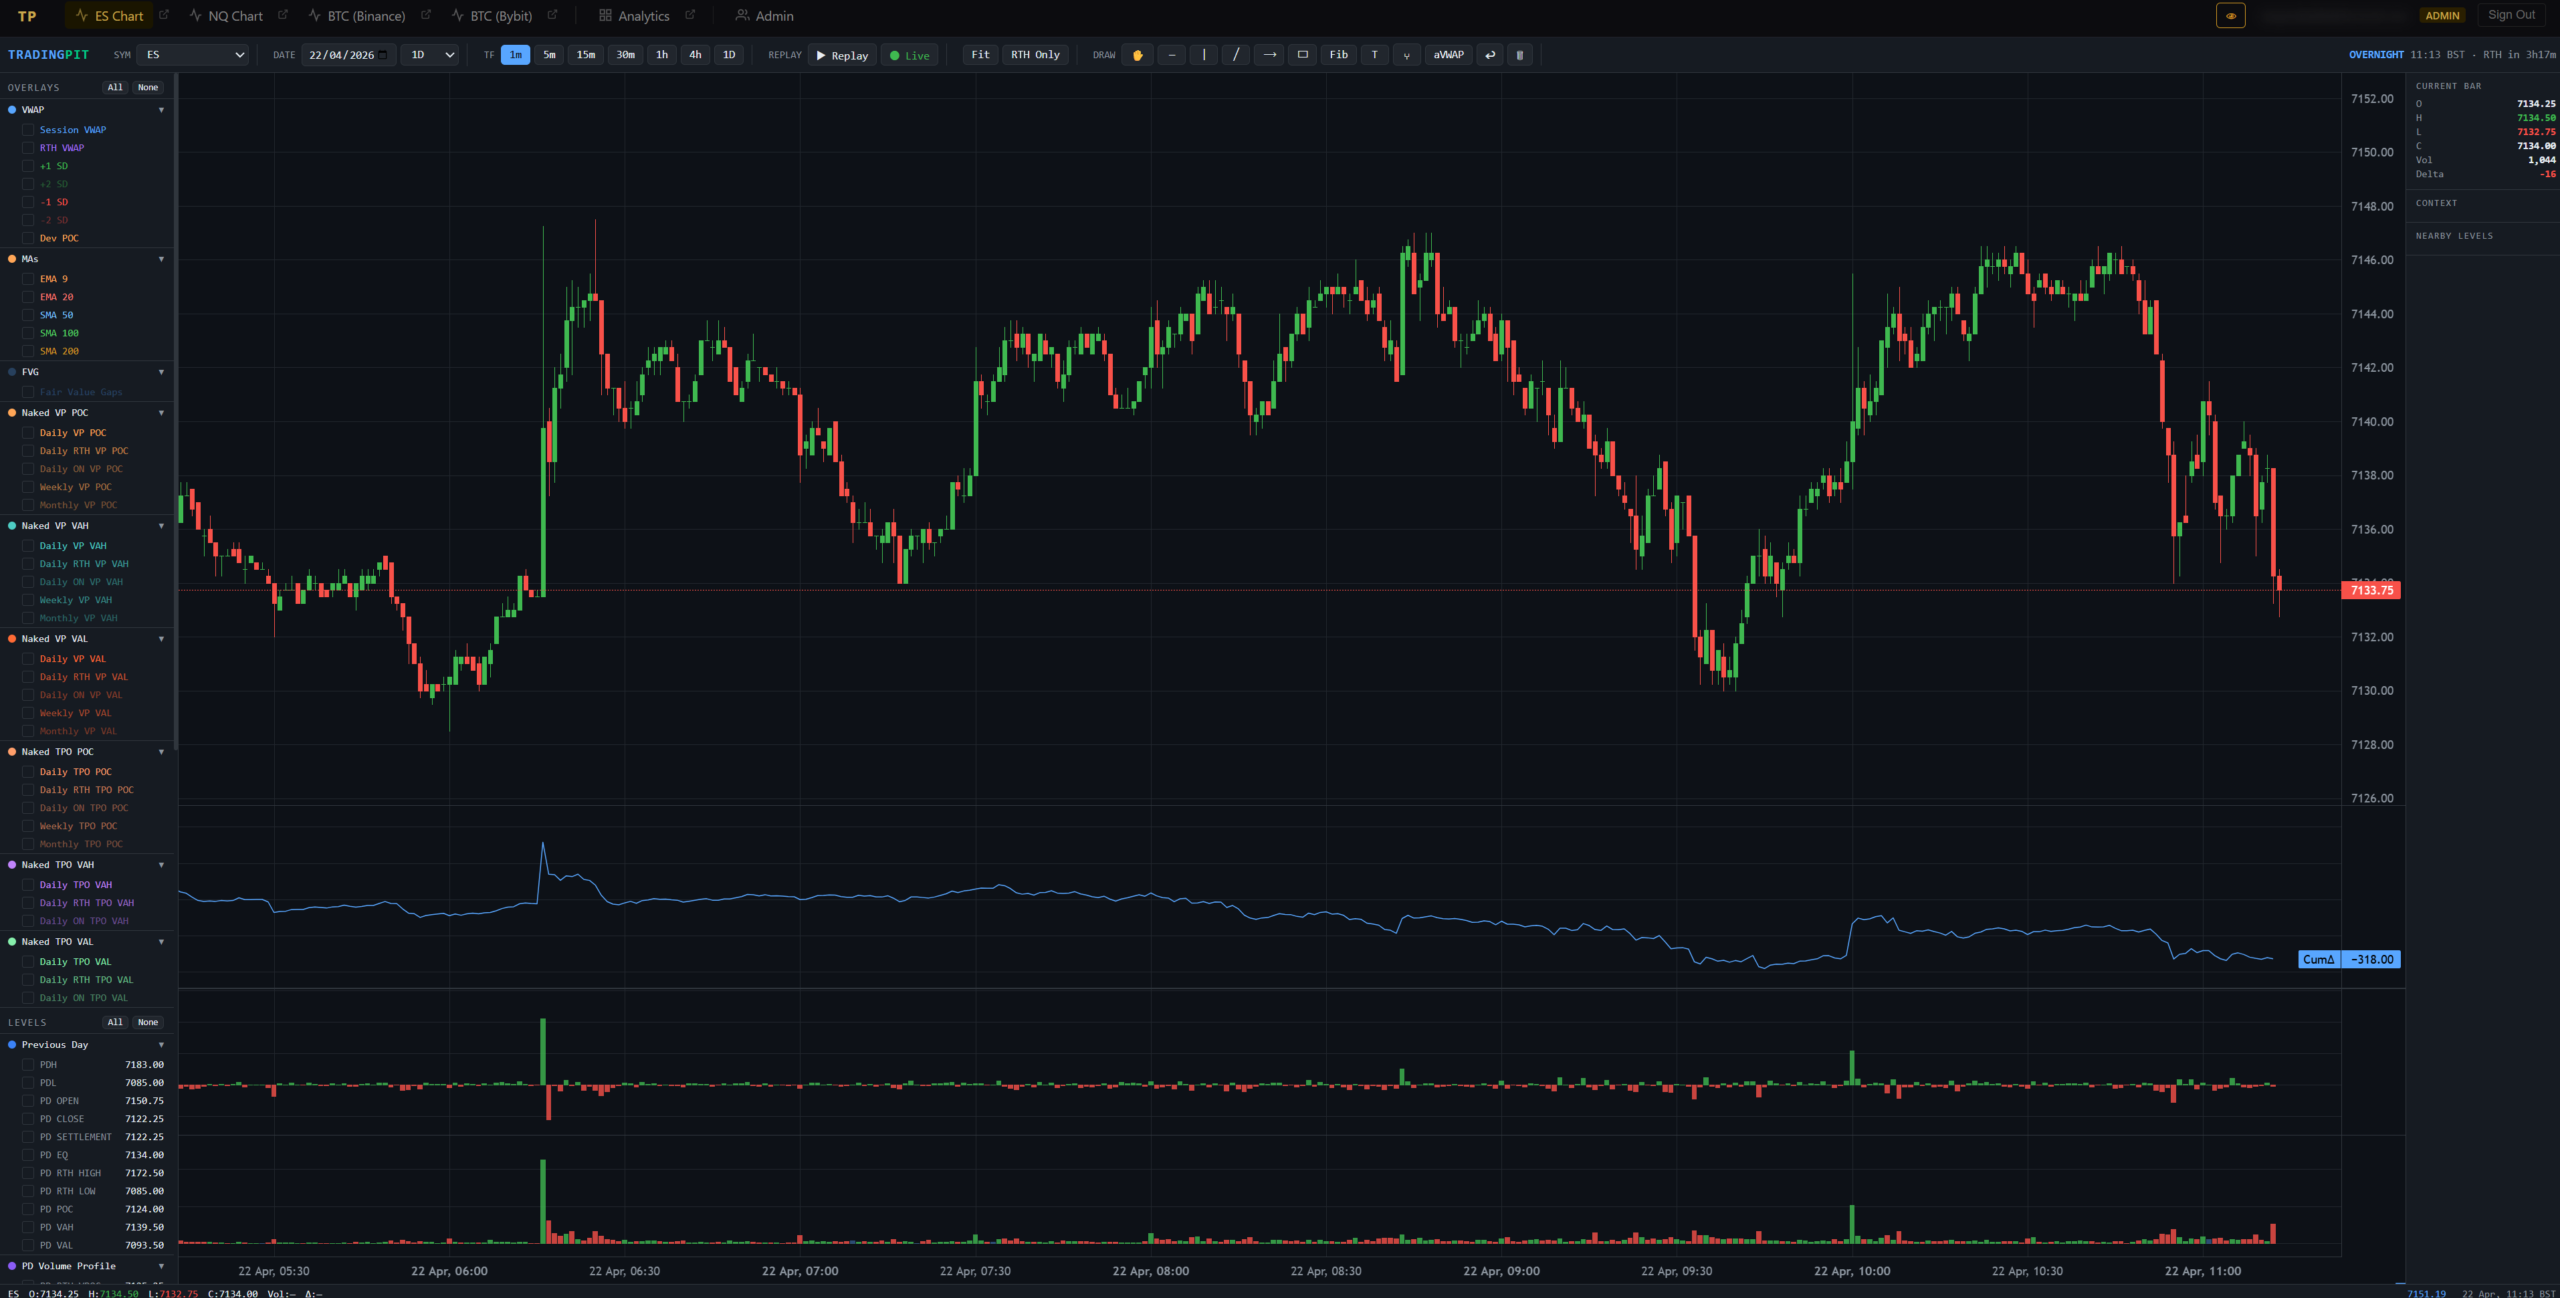Enable the Weekly VP VAH level

click(x=29, y=600)
